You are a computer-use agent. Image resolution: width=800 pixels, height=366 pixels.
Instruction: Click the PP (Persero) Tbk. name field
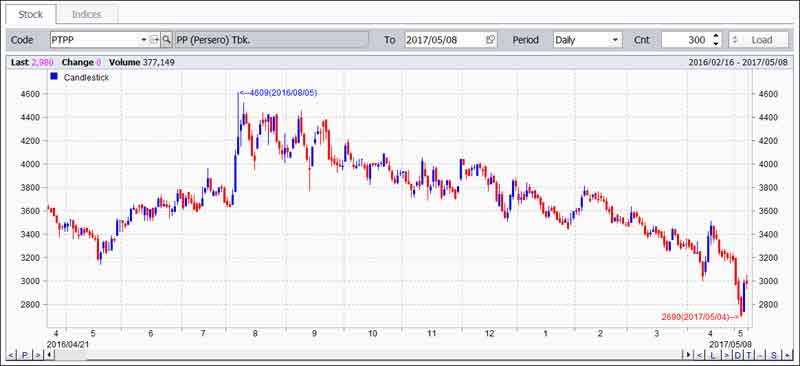[271, 39]
